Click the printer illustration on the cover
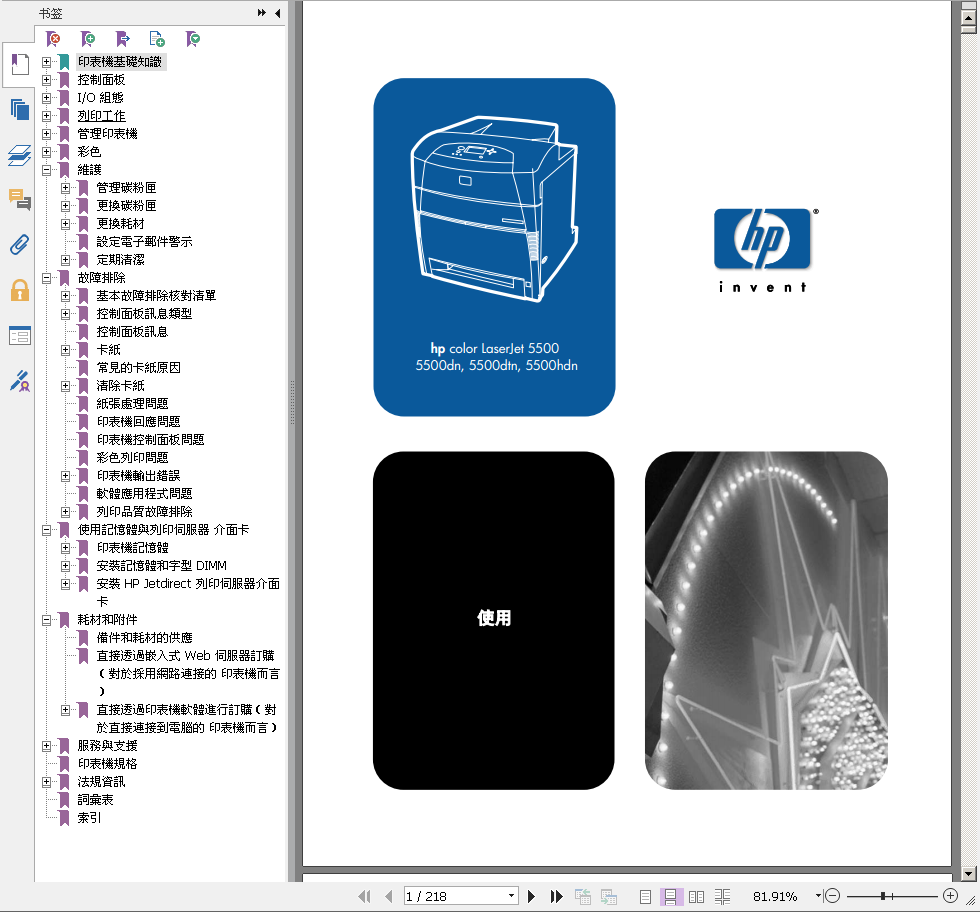This screenshot has height=912, width=980. (x=494, y=208)
